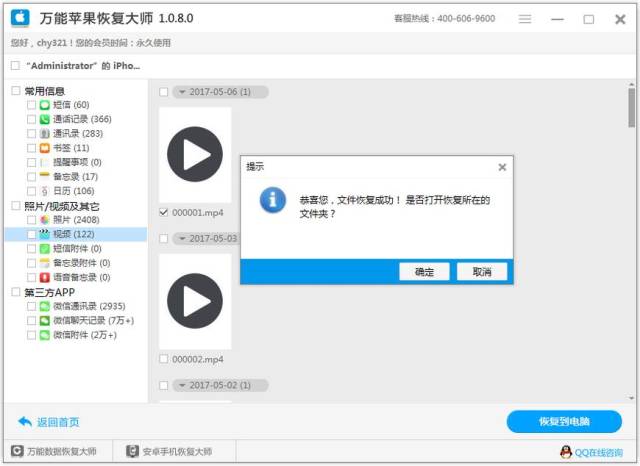
Task: Open 万能数据恢复大师 from the footer
Action: (x=62, y=451)
